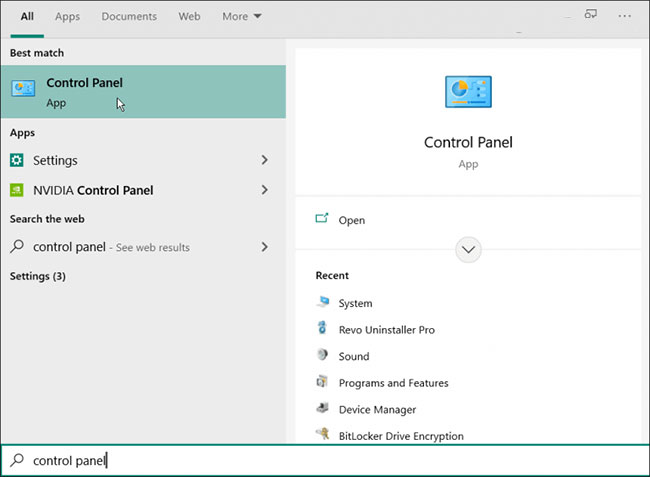Image resolution: width=650 pixels, height=477 pixels.
Task: Open recent item Programs and Features
Action: (x=393, y=383)
